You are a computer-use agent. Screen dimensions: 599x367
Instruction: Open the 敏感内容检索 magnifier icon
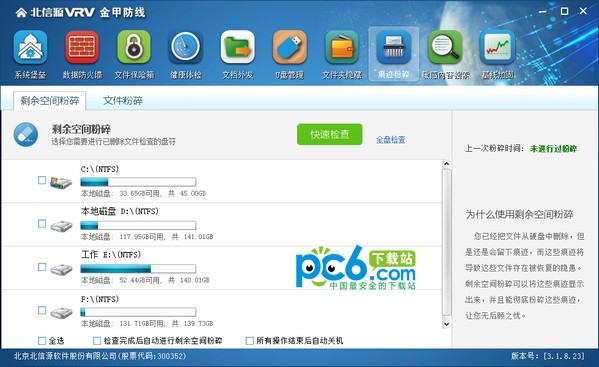point(445,48)
